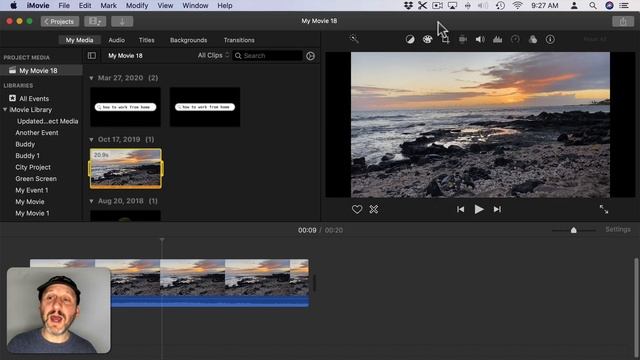Select second 'how to work from home' clip
The image size is (640, 360).
coord(205,107)
